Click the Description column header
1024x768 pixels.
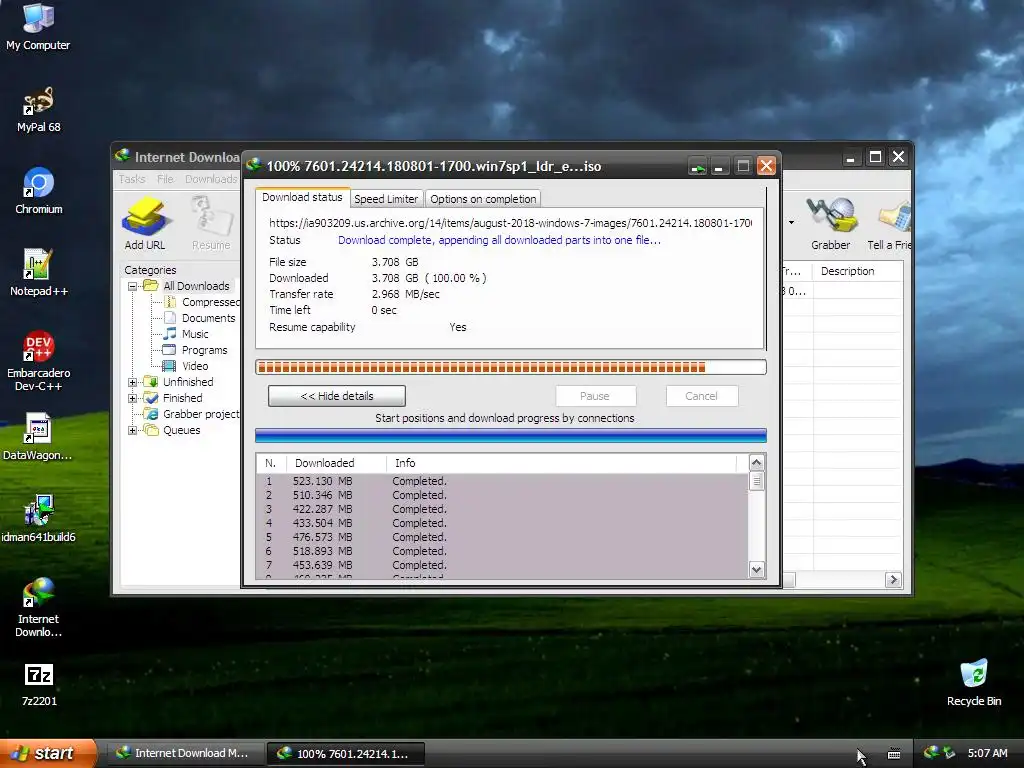click(858, 271)
